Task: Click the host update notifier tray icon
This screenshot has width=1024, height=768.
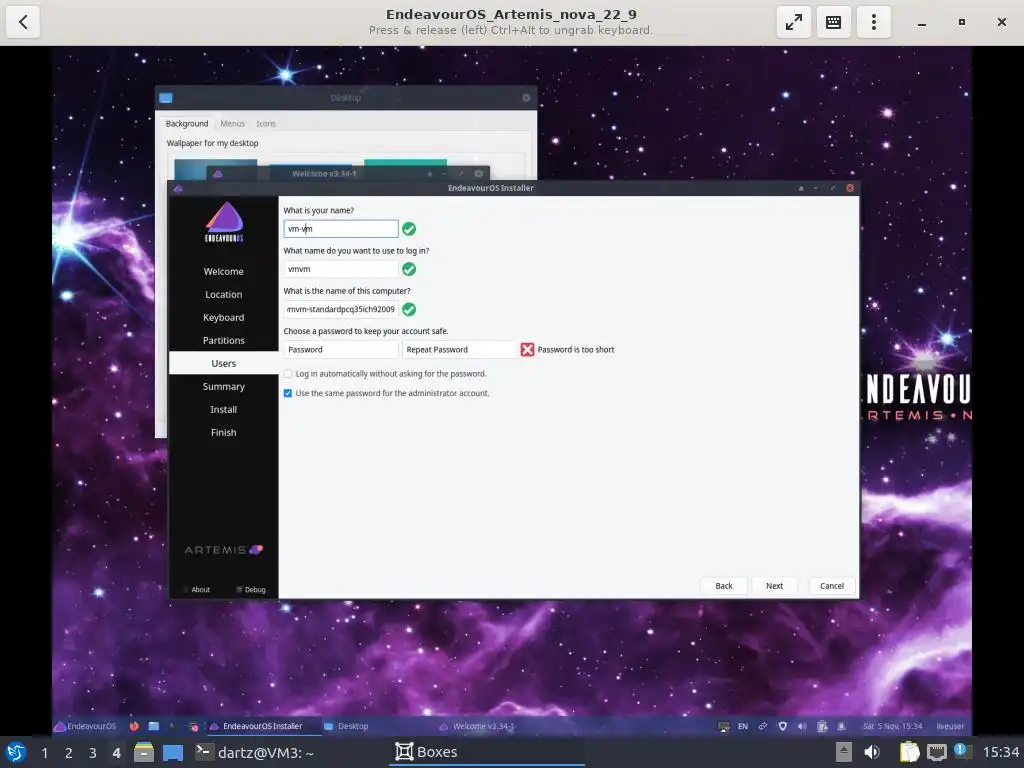Action: coord(963,751)
